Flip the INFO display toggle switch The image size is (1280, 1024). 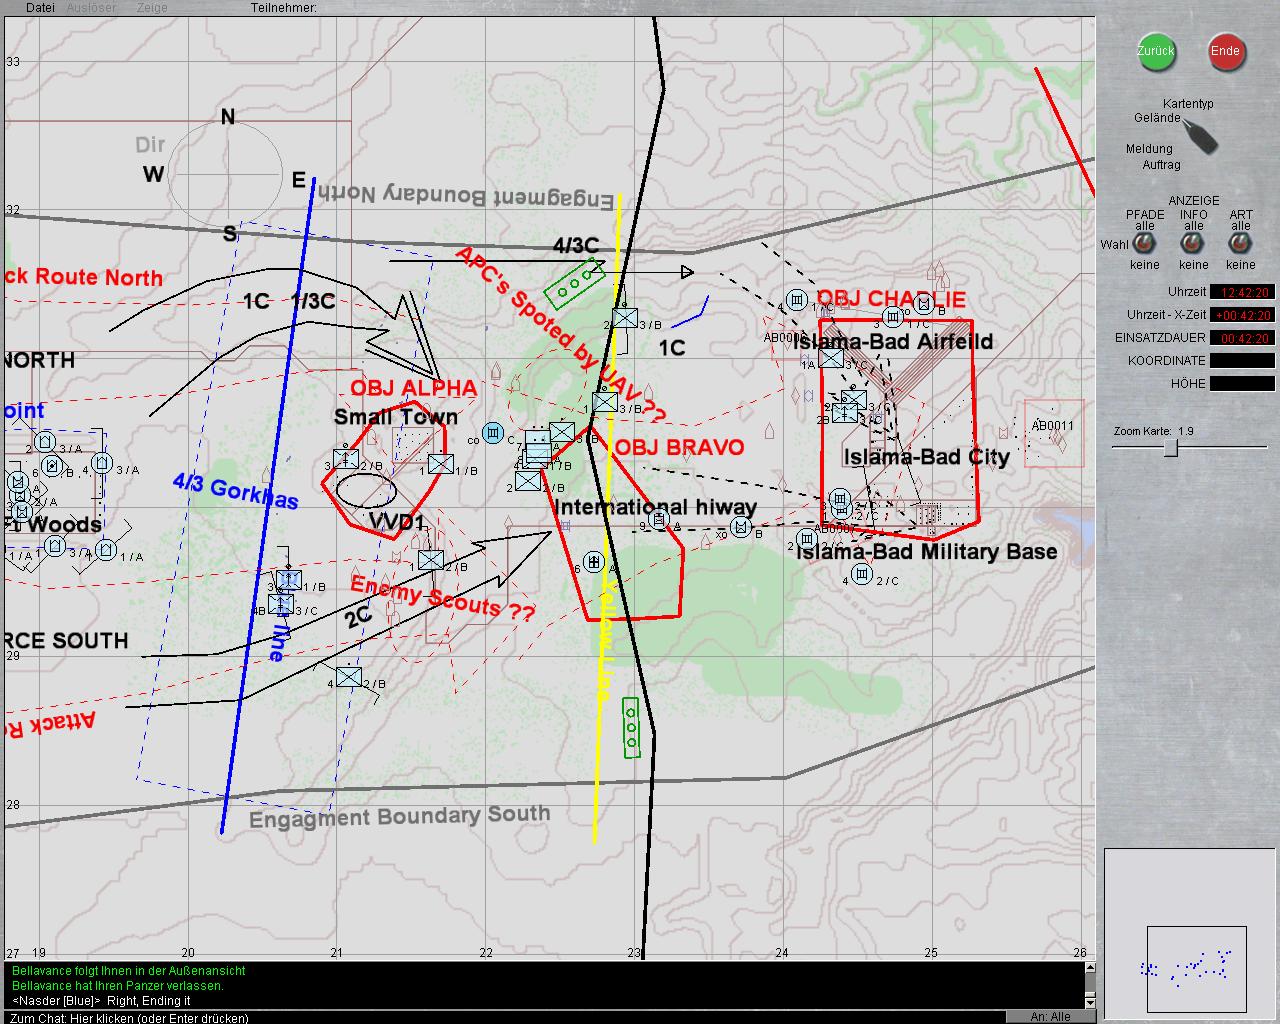[1193, 245]
